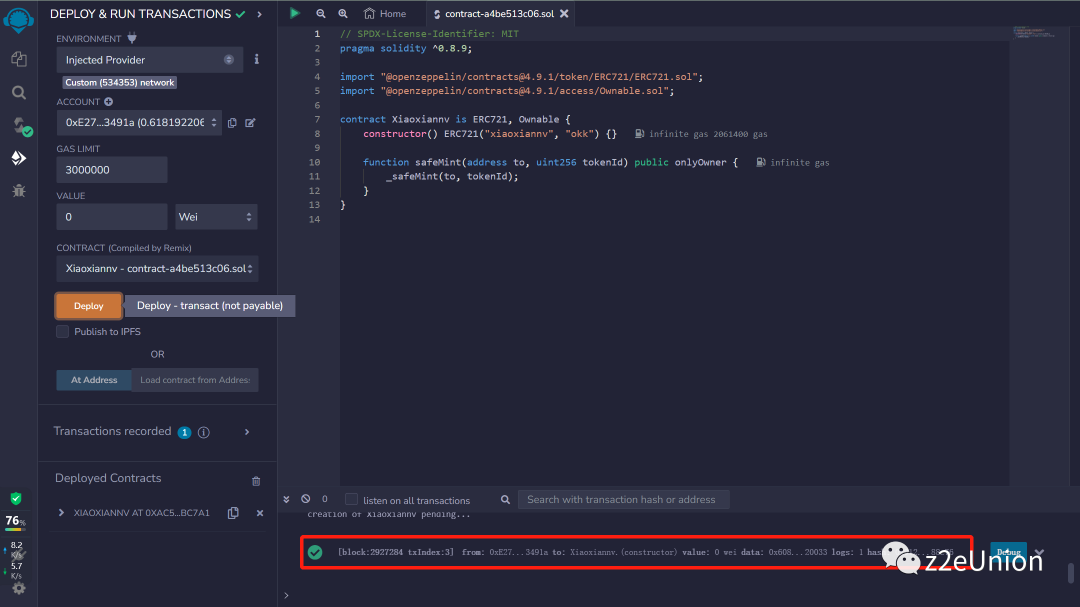Screen dimensions: 1080x607
Task: Enable the Publish to IPFS checkbox
Action: 63,332
